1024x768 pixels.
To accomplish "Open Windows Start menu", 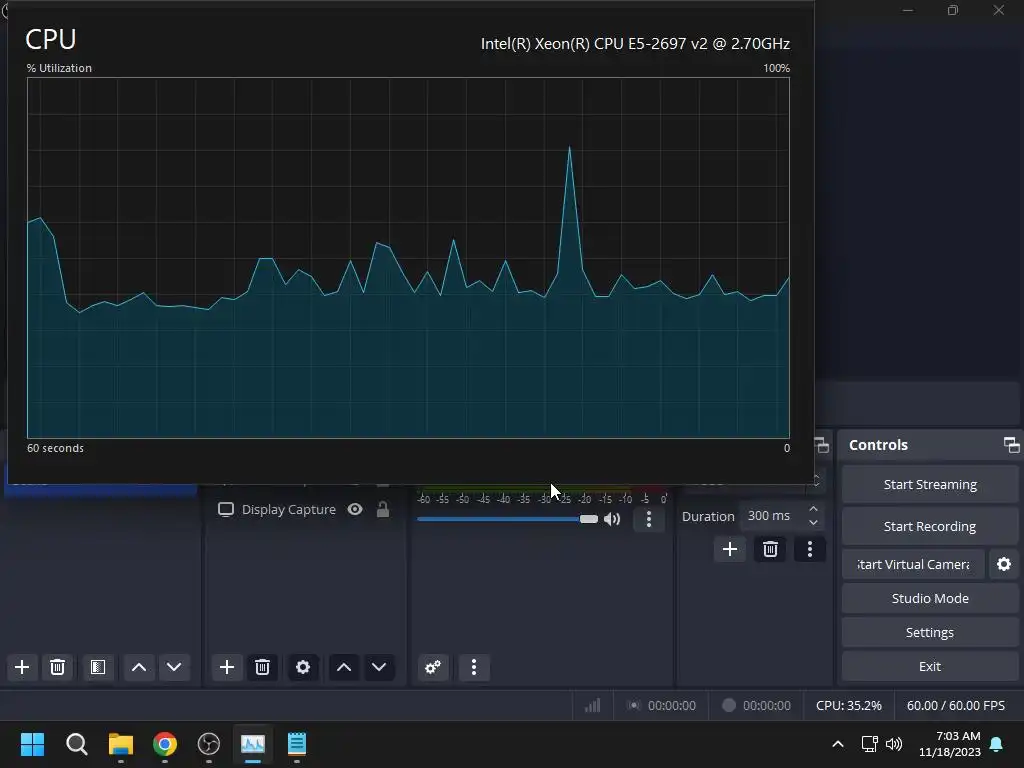I will [x=33, y=744].
